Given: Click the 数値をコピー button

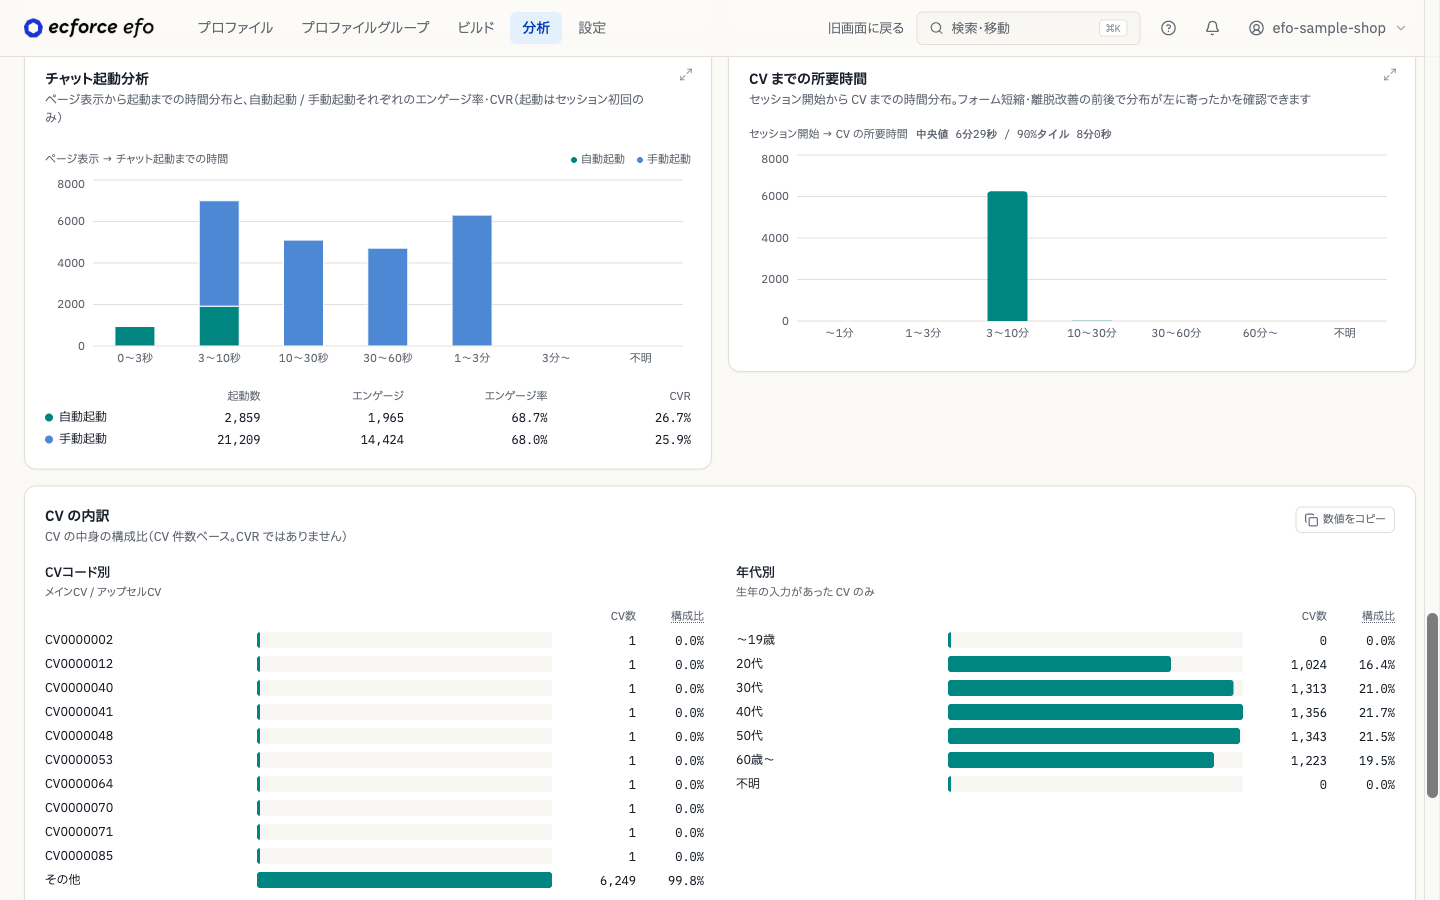Looking at the screenshot, I should (1345, 520).
